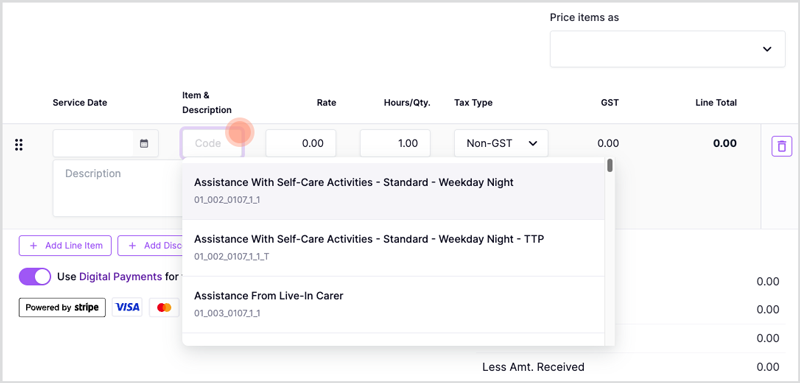The height and width of the screenshot is (383, 800).
Task: Click the Visa card icon
Action: [127, 308]
